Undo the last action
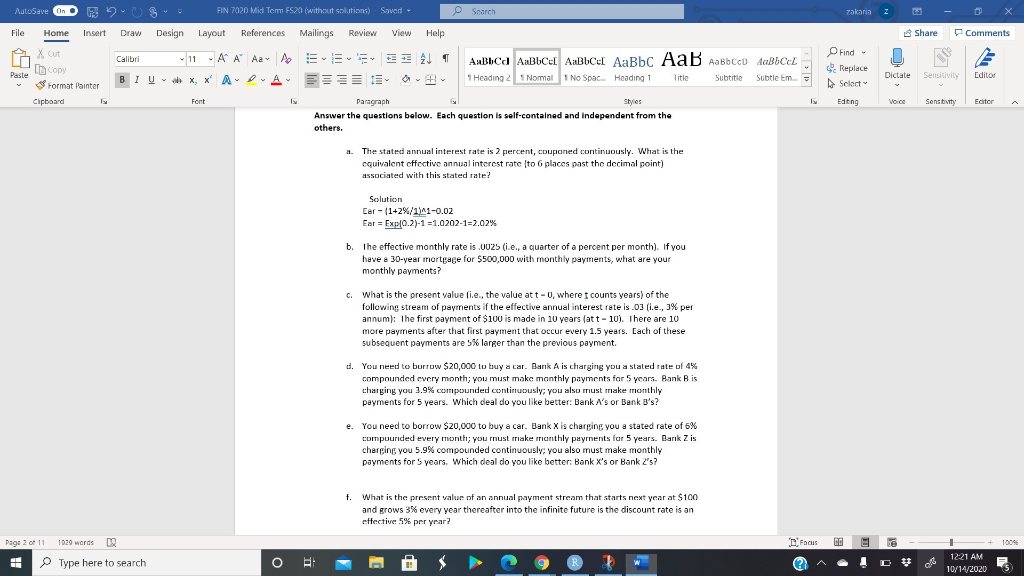 coord(111,11)
